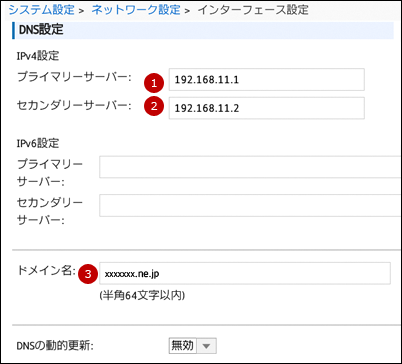Click the IPv6設定 label
The image size is (402, 364).
pos(38,143)
